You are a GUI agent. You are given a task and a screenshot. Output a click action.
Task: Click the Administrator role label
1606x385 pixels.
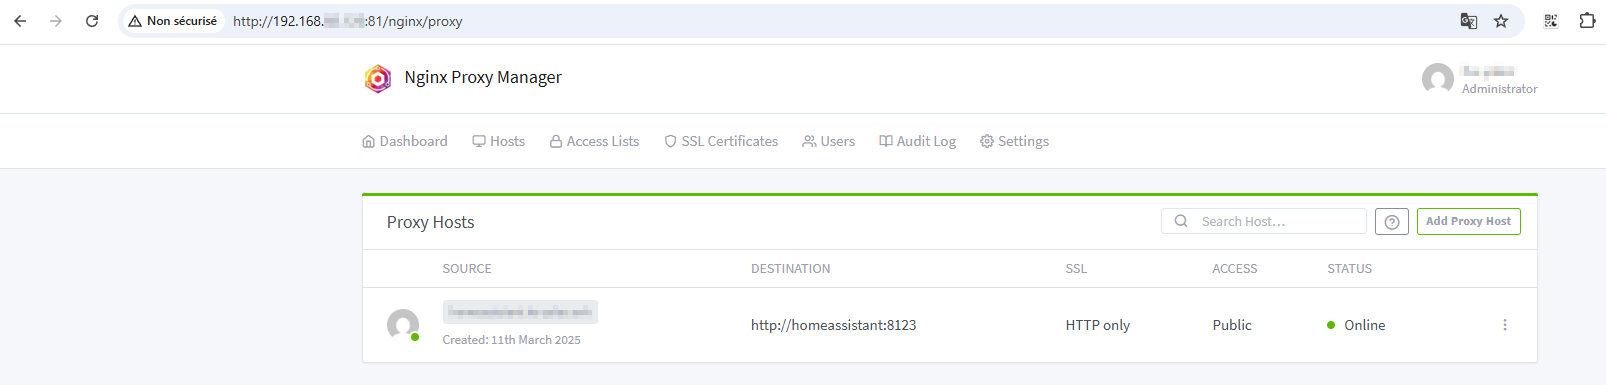click(x=1499, y=89)
